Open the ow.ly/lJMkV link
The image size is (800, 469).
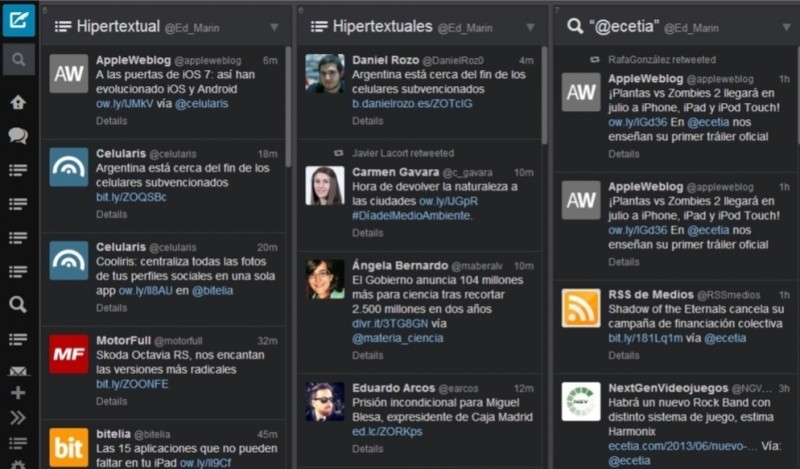124,104
